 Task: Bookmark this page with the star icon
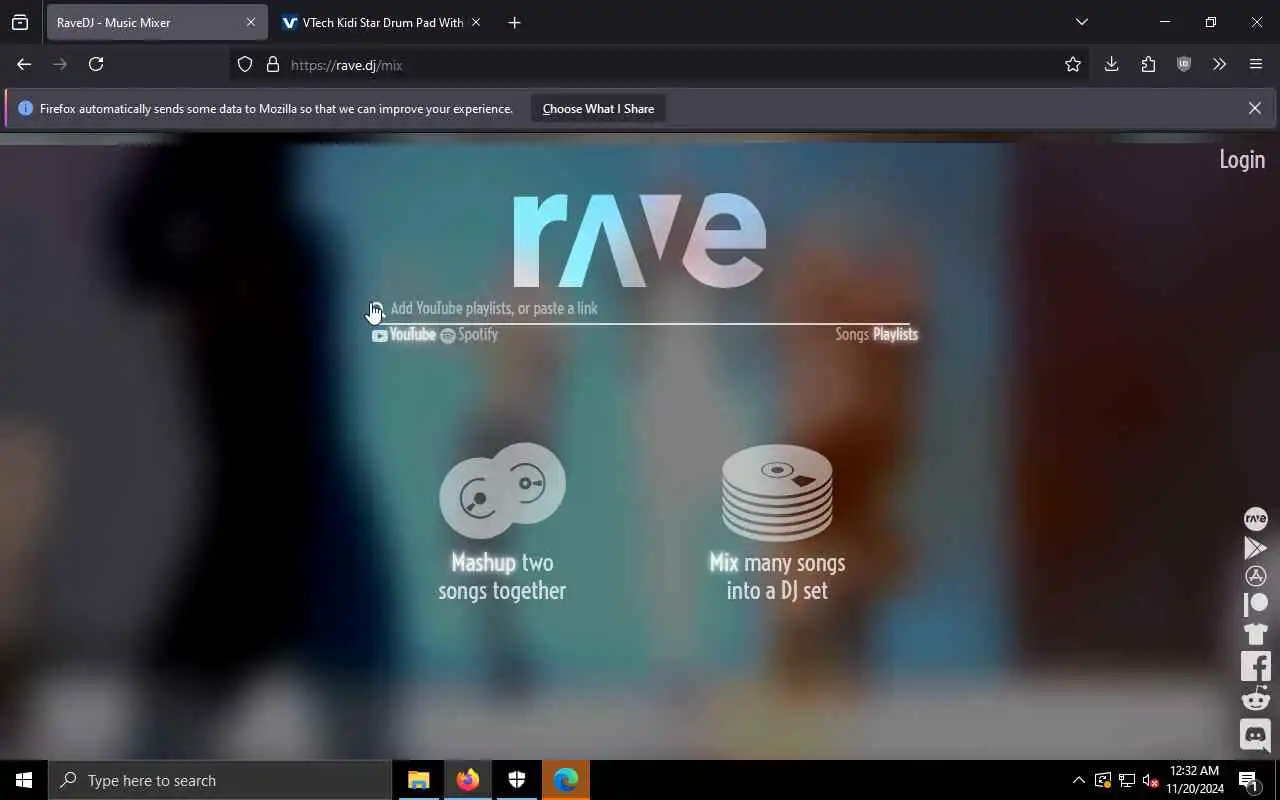click(1073, 64)
